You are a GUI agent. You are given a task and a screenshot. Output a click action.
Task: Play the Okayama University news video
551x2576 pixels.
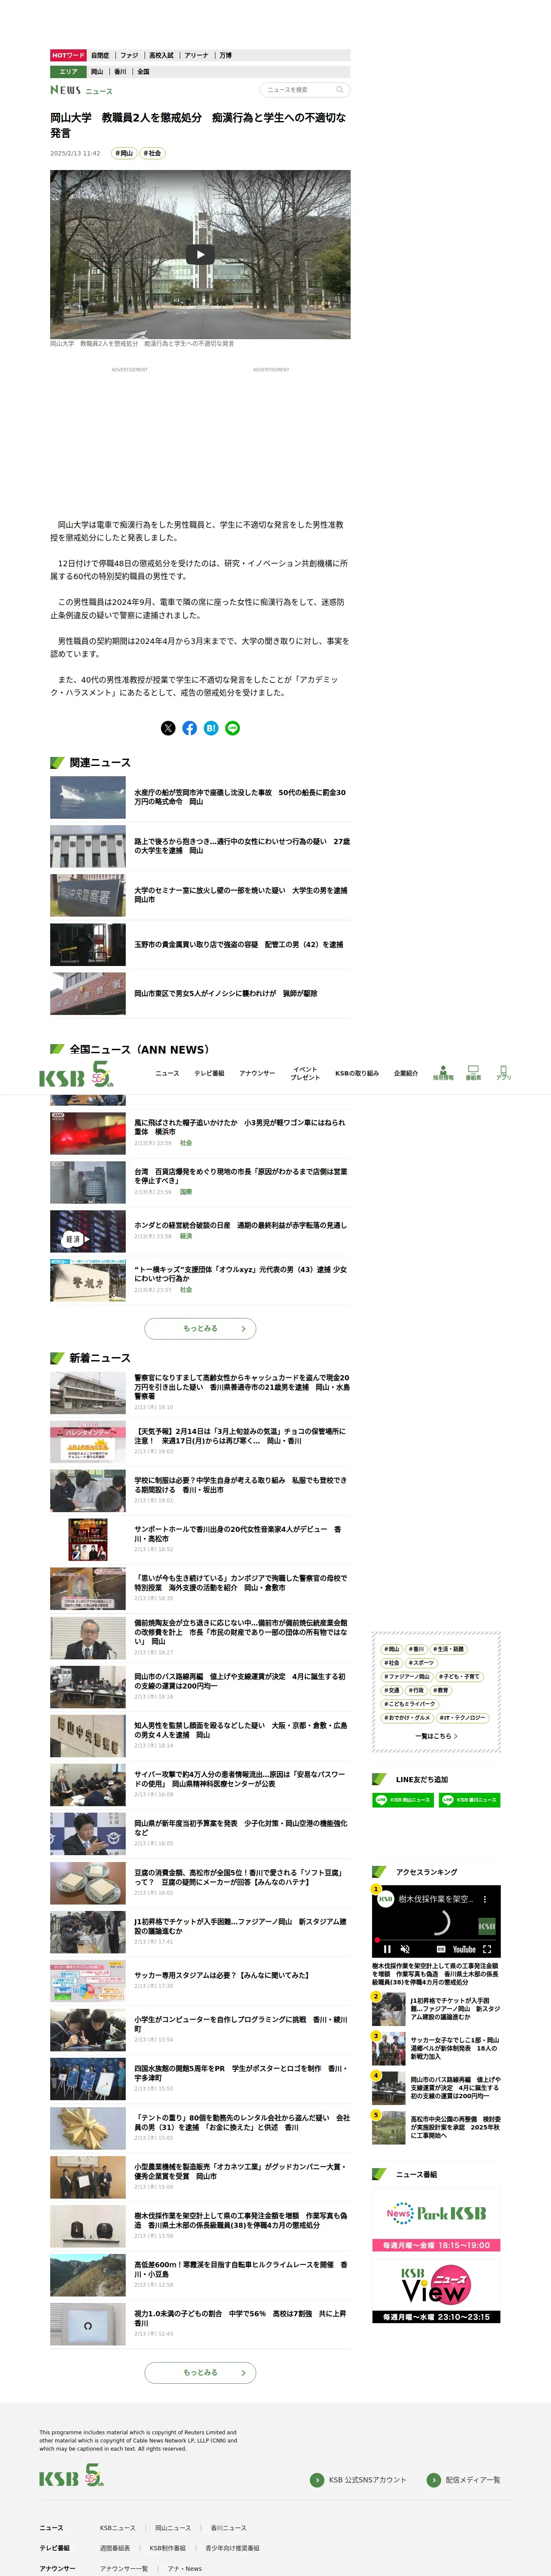click(200, 254)
